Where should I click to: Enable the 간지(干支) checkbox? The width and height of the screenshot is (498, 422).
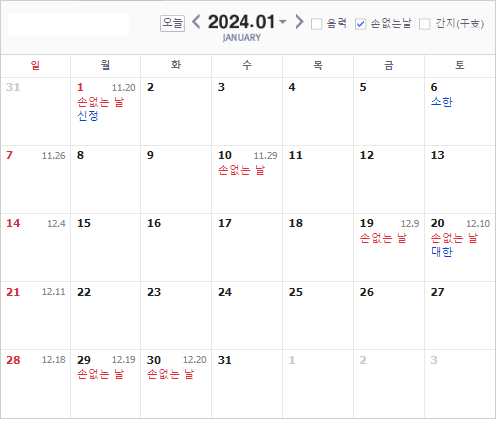pyautogui.click(x=424, y=24)
